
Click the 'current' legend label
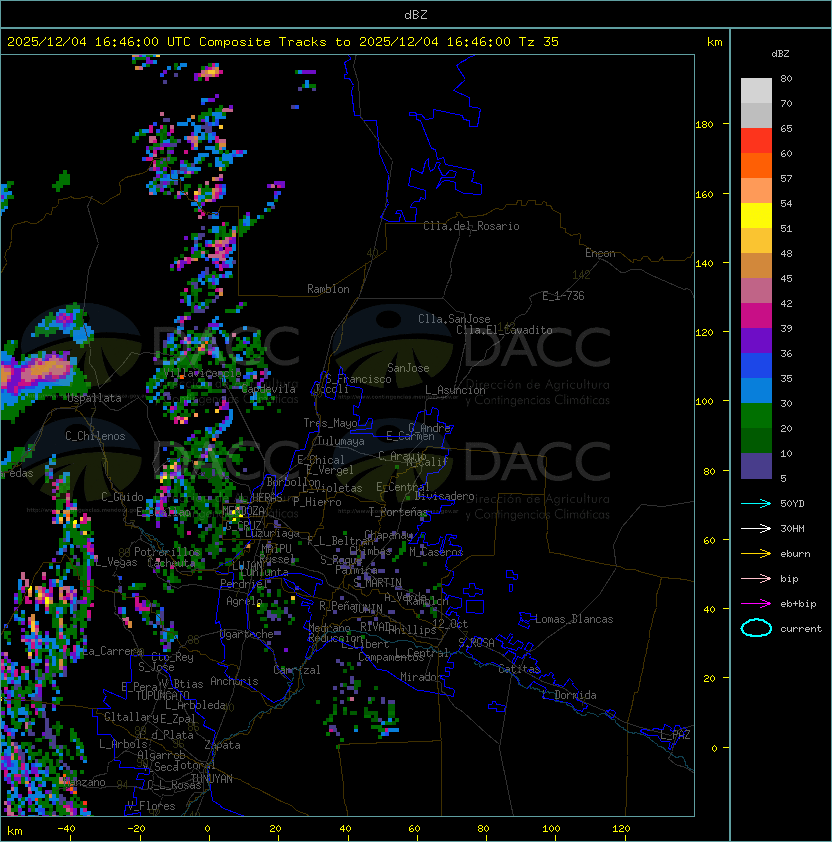pos(801,629)
